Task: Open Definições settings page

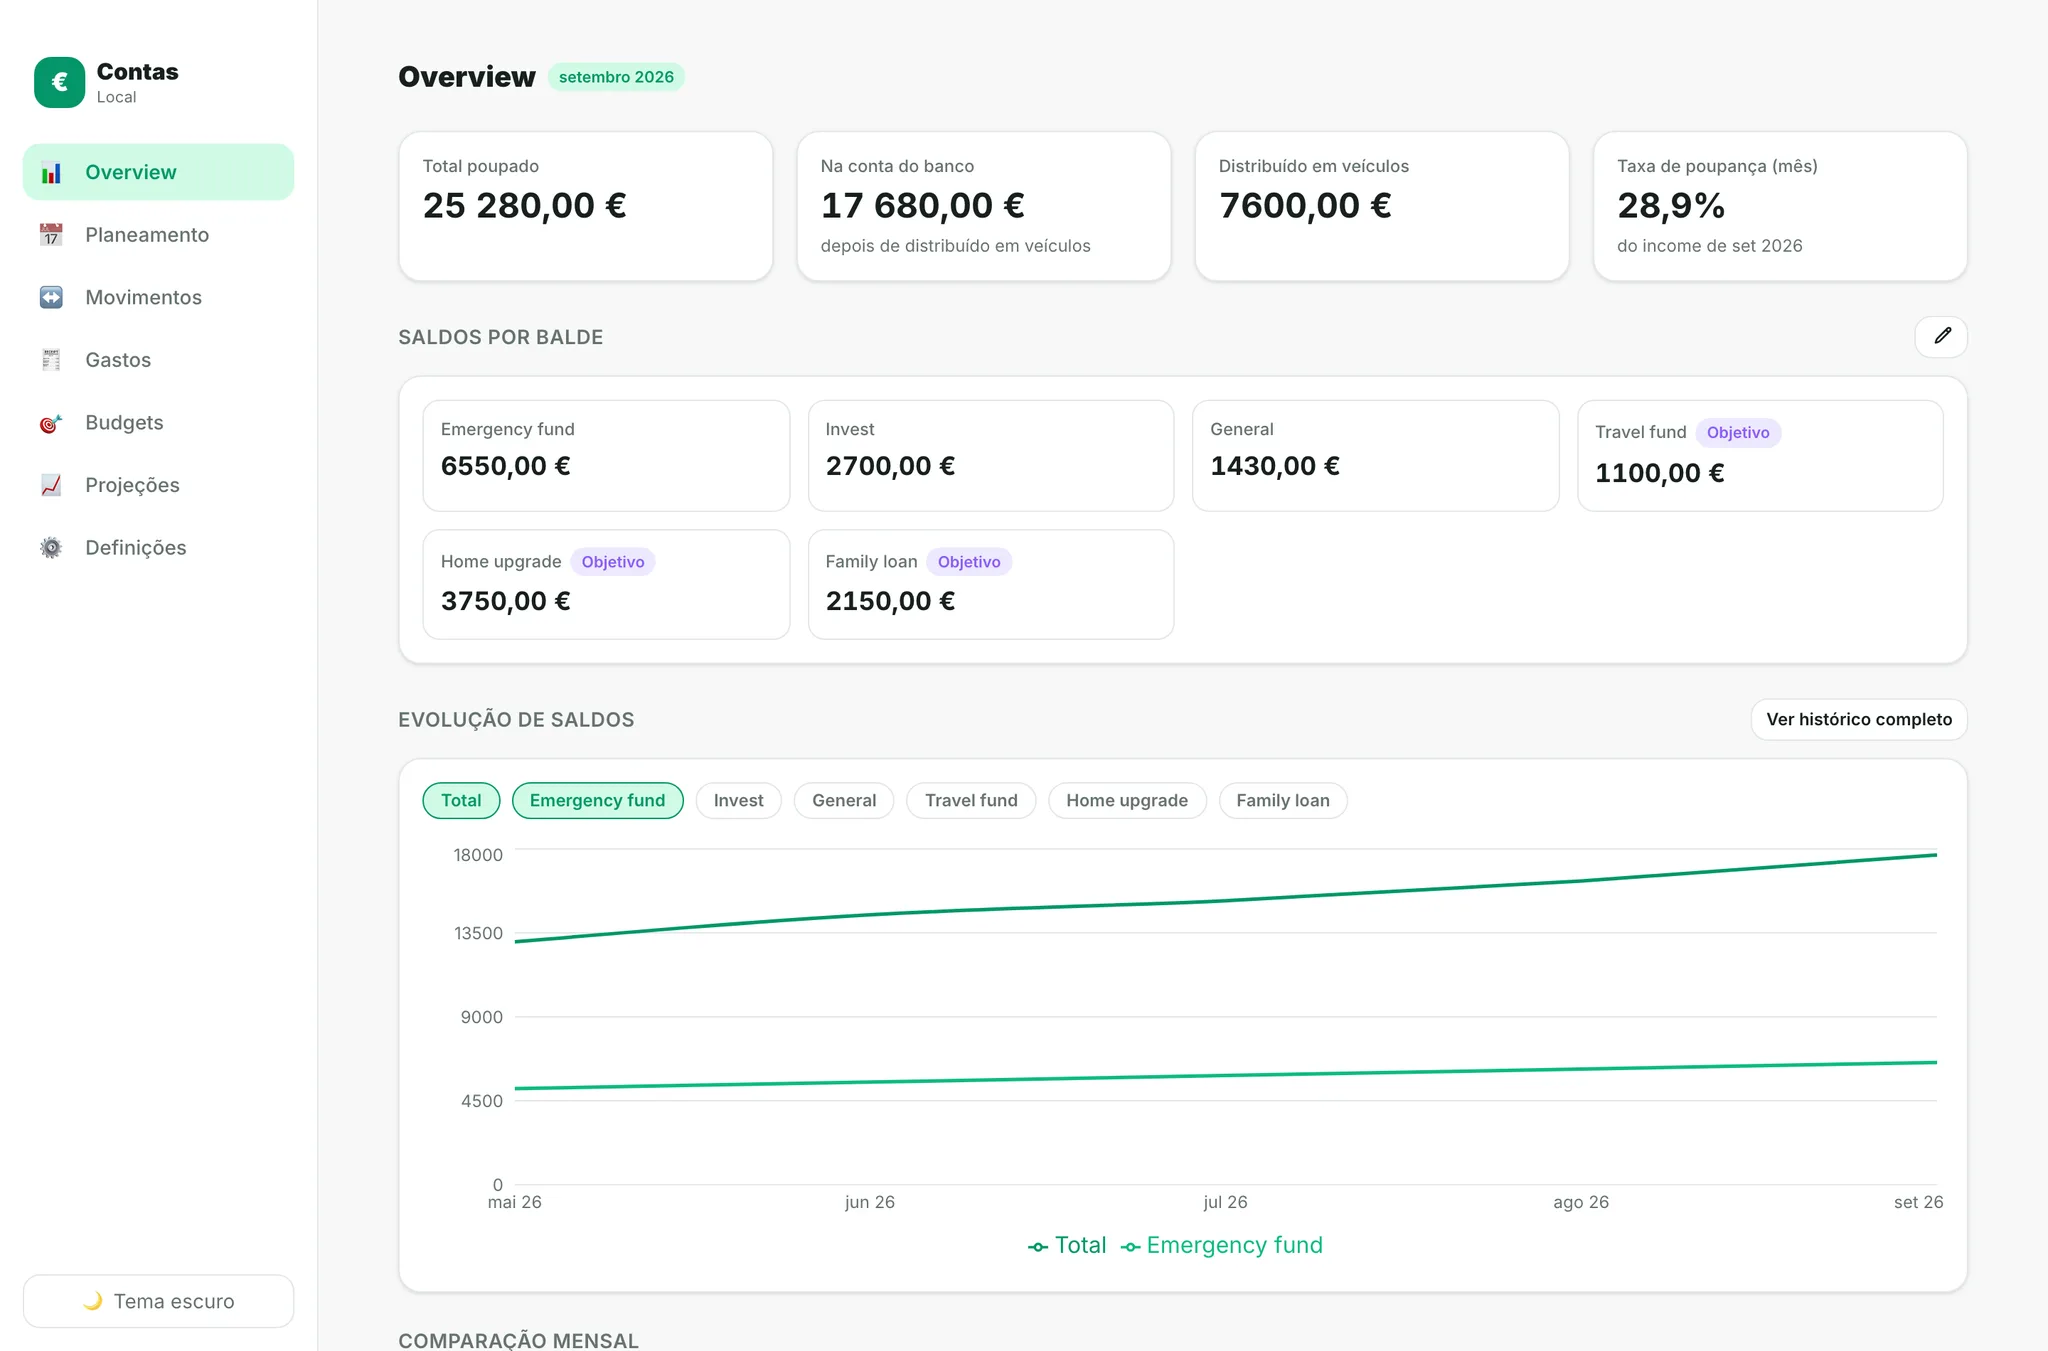Action: 159,548
